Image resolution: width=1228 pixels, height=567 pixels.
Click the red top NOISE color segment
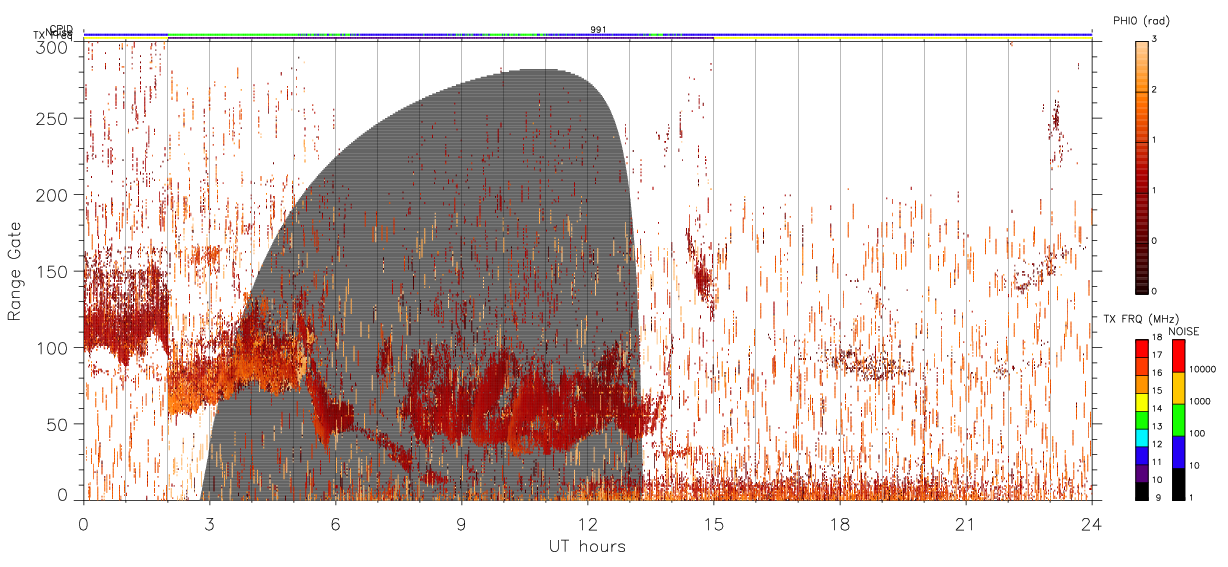coord(1178,356)
